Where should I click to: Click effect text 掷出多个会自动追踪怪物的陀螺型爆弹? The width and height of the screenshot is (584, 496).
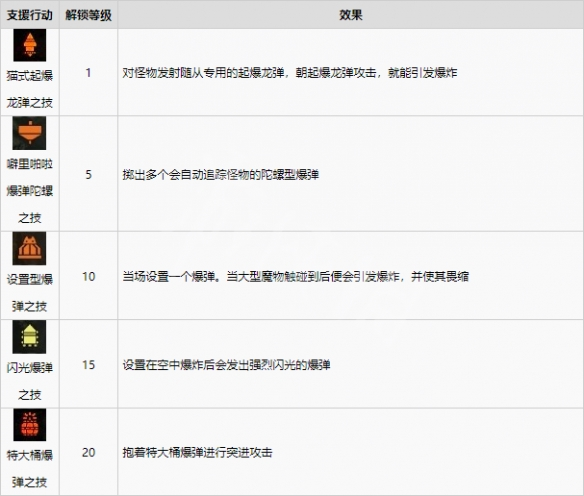(221, 175)
